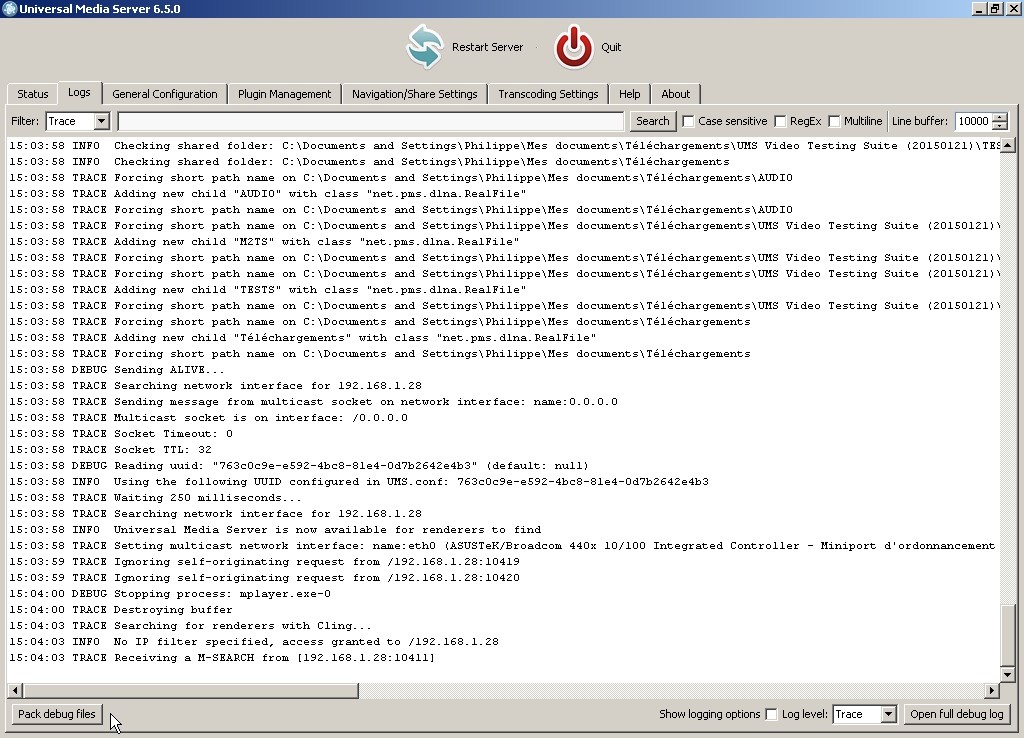This screenshot has height=738, width=1024.
Task: Click the 'No IP filter specified' log line
Action: point(254,642)
